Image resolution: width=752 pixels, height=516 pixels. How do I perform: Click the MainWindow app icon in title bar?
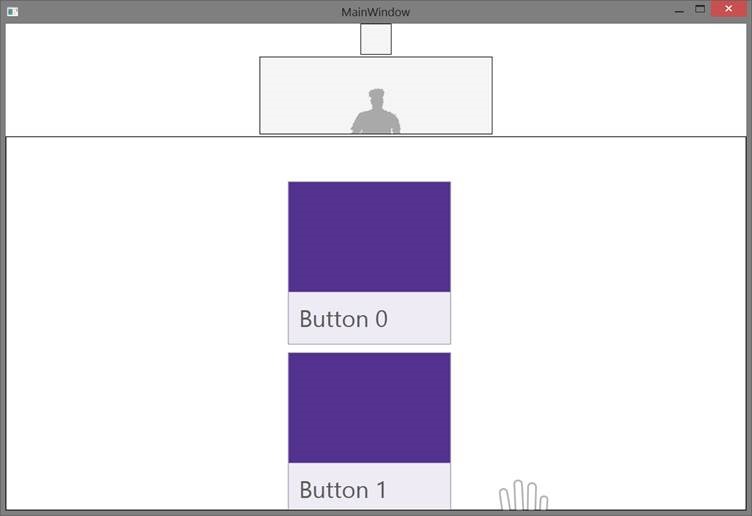pos(12,11)
